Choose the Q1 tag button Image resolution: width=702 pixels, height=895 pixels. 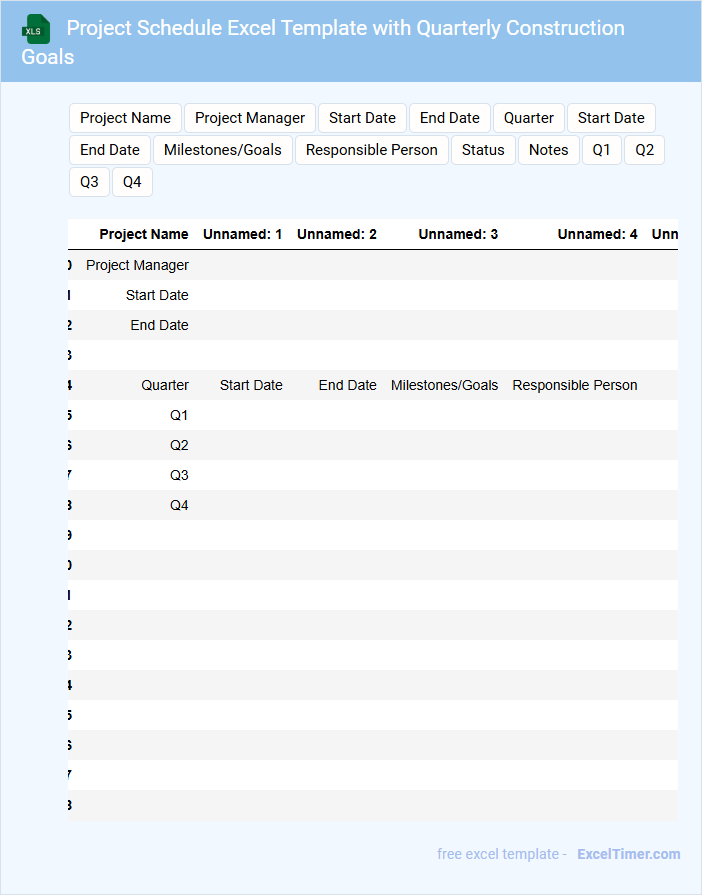coord(601,150)
